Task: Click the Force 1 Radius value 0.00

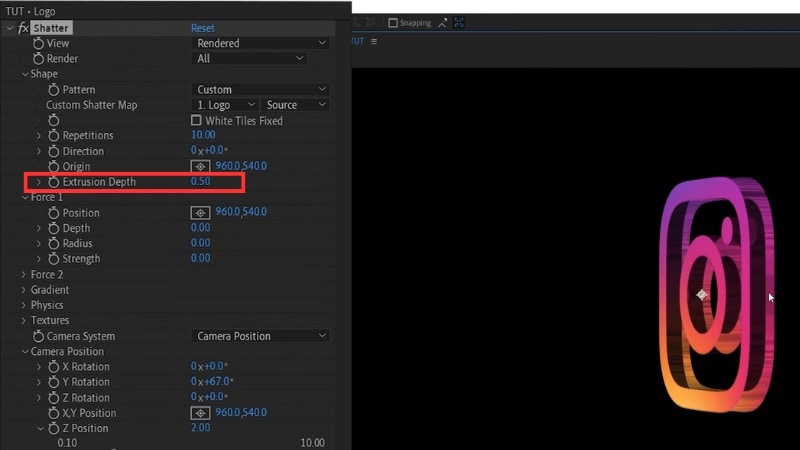Action: tap(201, 243)
